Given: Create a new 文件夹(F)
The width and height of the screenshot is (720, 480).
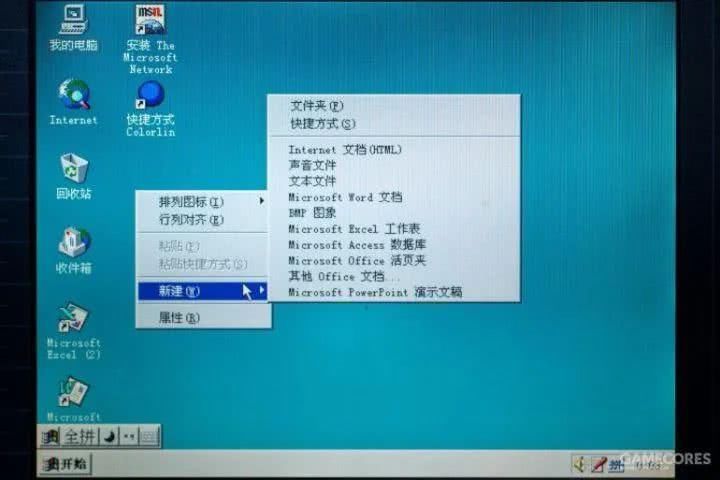Looking at the screenshot, I should tap(394, 106).
